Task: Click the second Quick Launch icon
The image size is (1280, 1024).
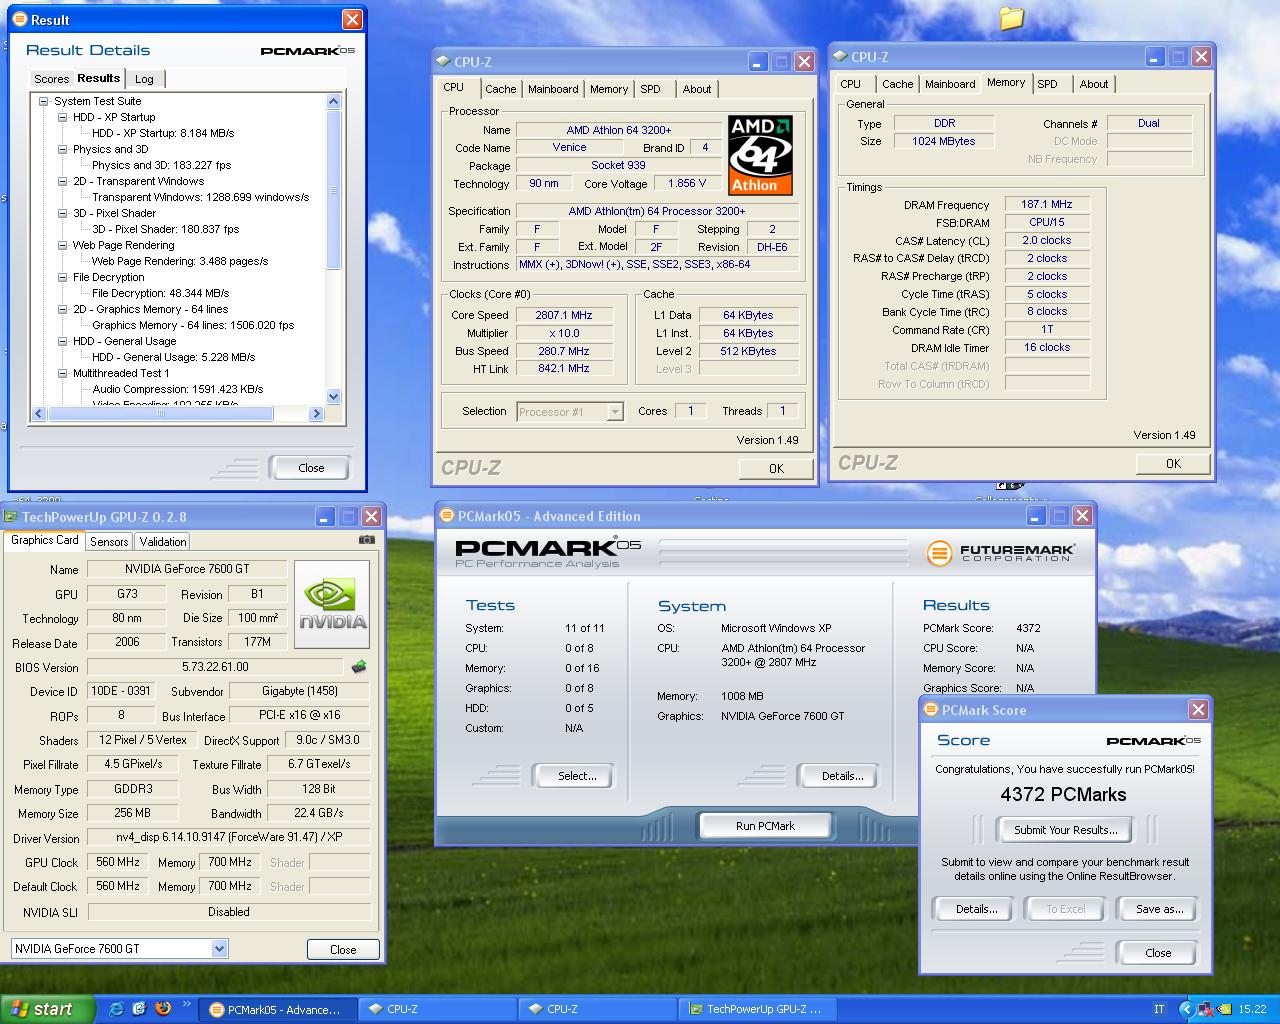Action: click(139, 1009)
